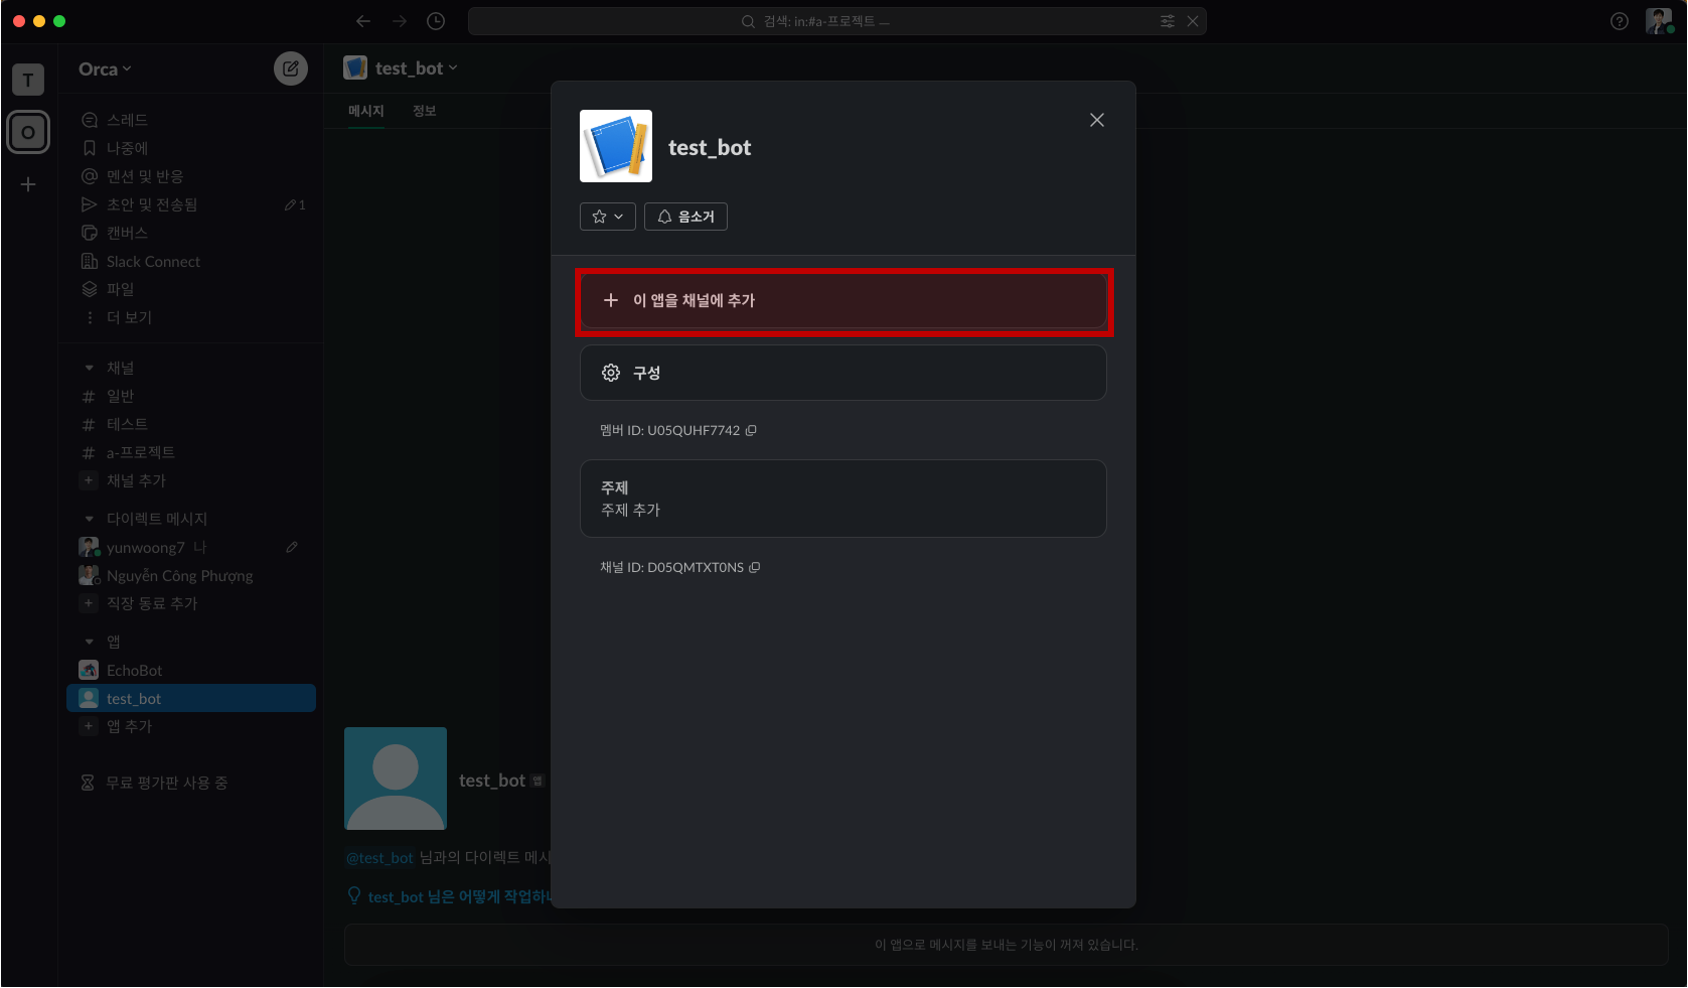1688x988 pixels.
Task: Open 멘션 및 반응 in the sidebar
Action: [x=192, y=176]
